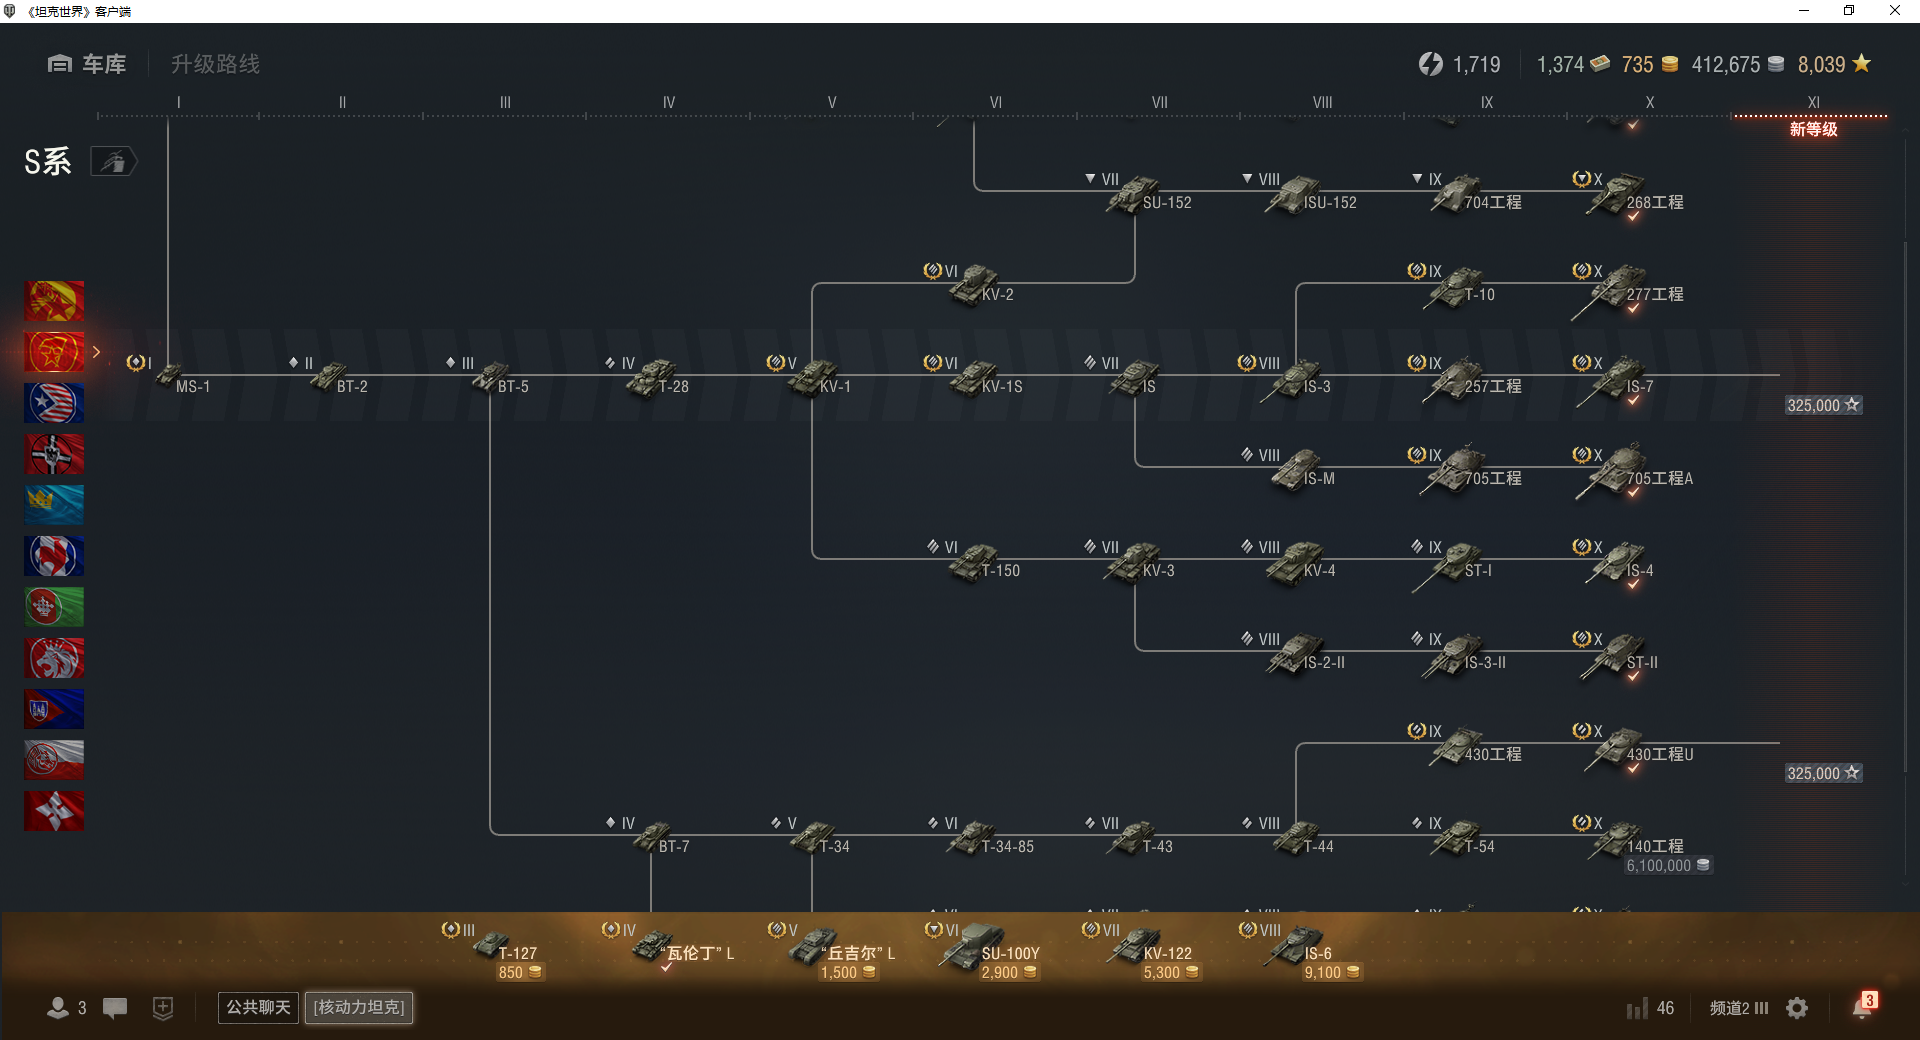The height and width of the screenshot is (1040, 1920).
Task: Open premium SU-100Y tank
Action: [x=985, y=951]
